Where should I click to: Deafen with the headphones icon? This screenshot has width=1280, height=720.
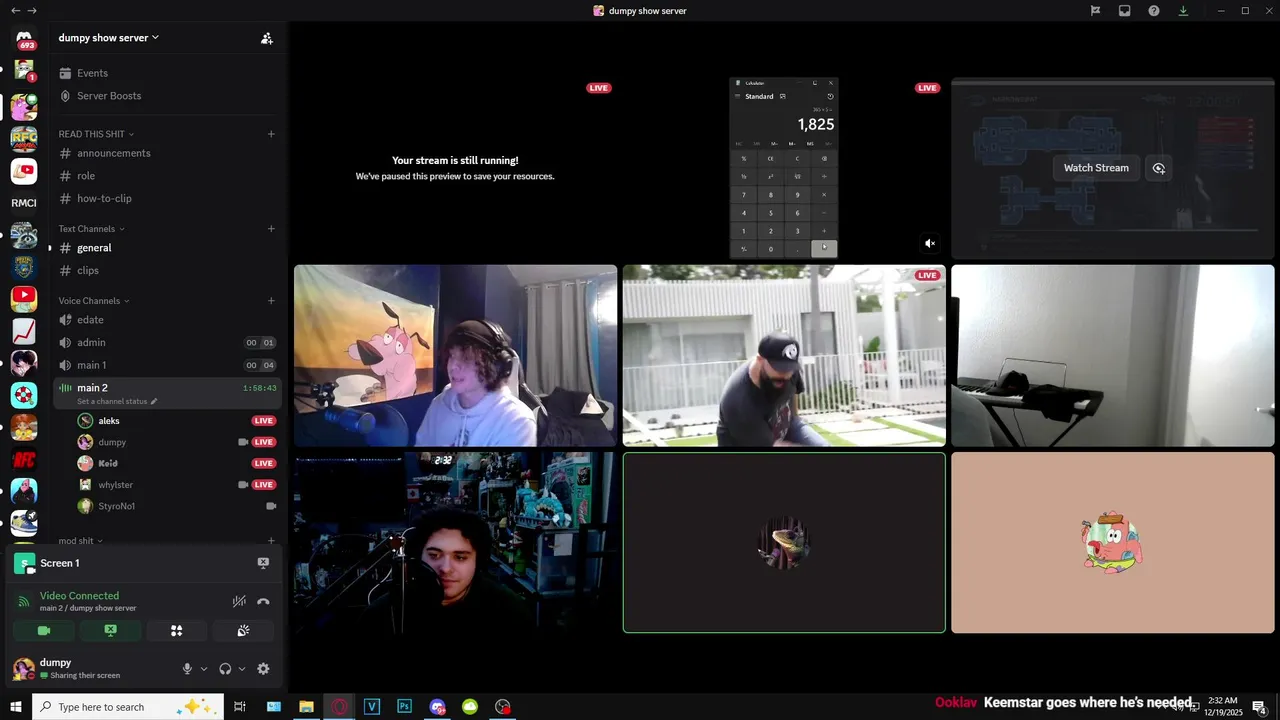tap(225, 669)
